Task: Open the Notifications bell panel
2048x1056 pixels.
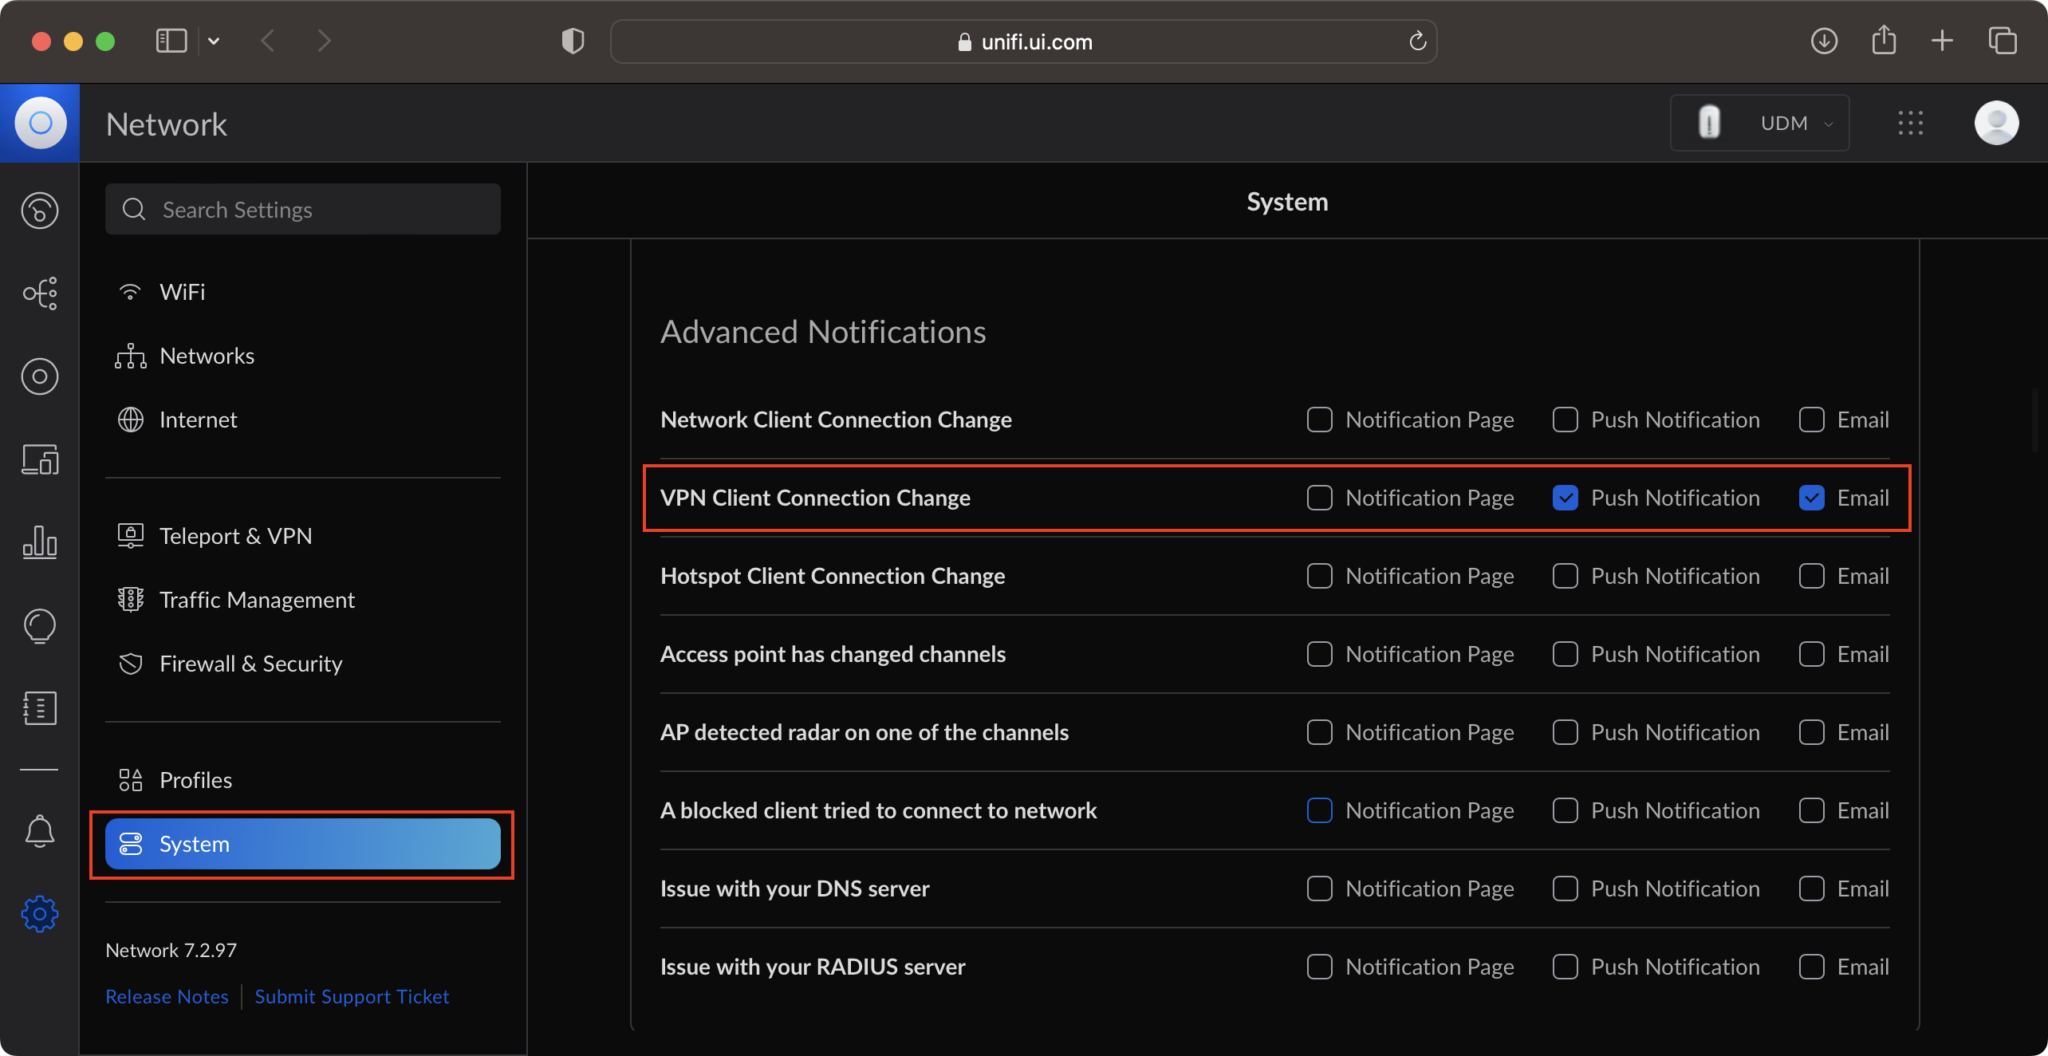Action: [x=40, y=831]
